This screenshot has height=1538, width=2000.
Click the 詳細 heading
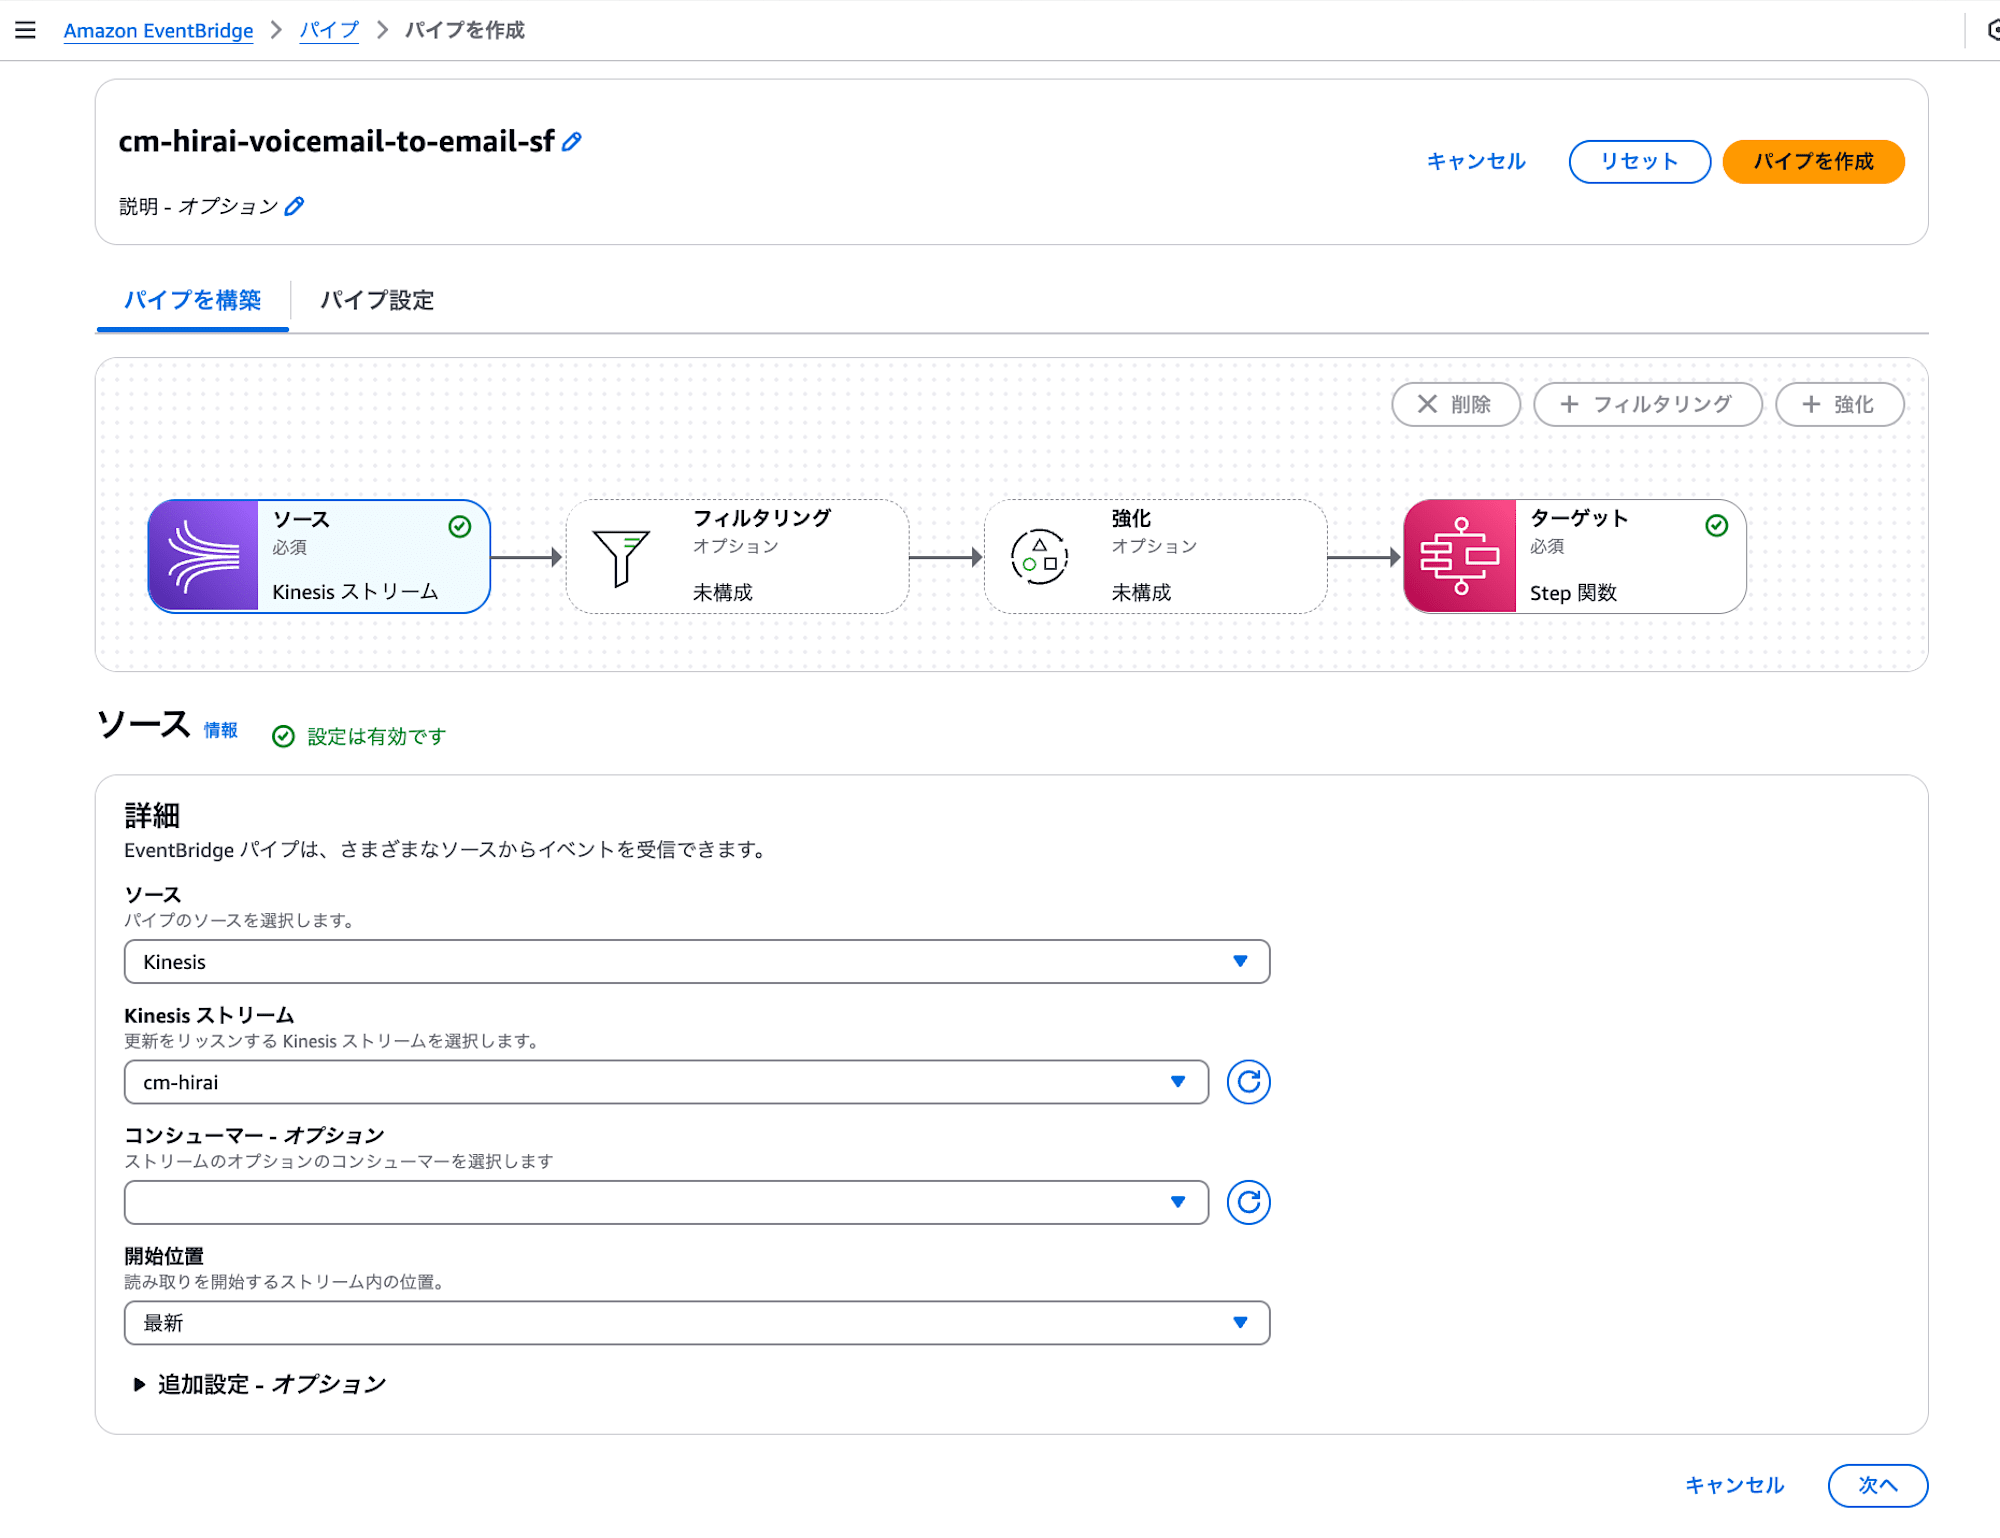pyautogui.click(x=152, y=816)
